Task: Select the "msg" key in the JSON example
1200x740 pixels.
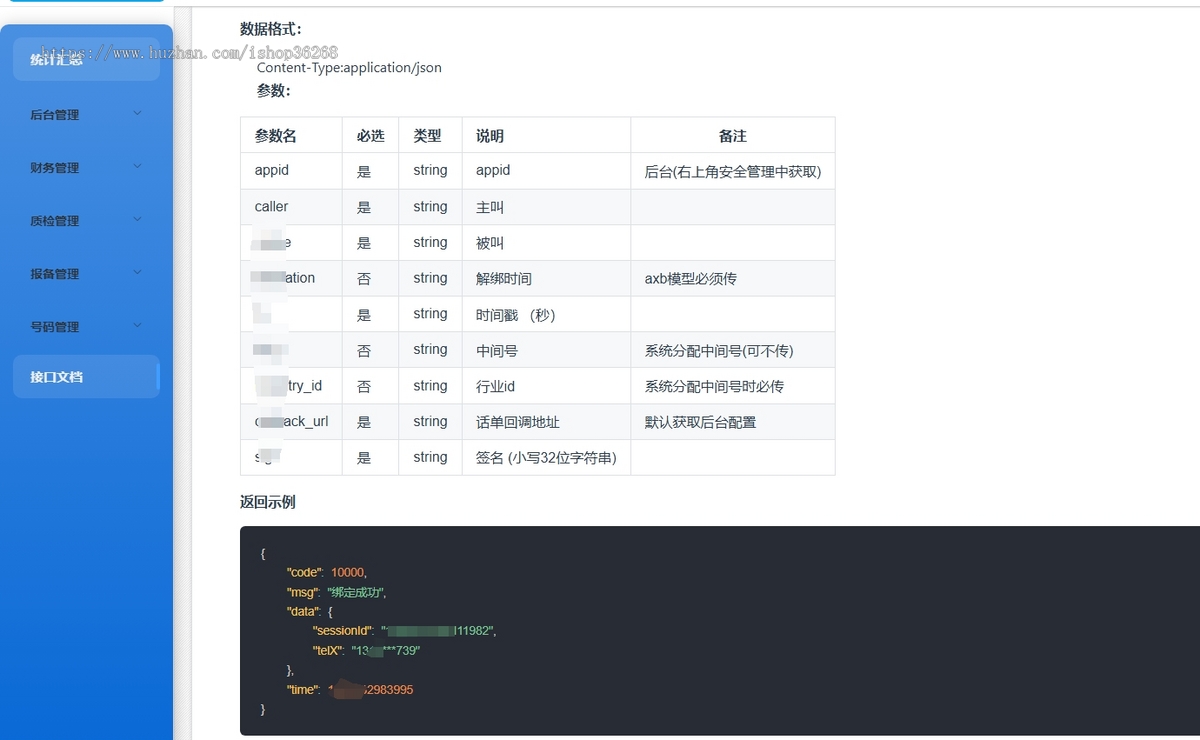Action: click(x=303, y=592)
